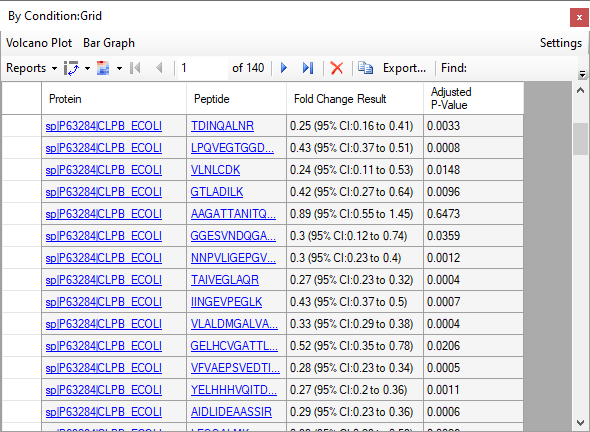Open the Reports dropdown menu
Screen dimensions: 590x432
32,68
